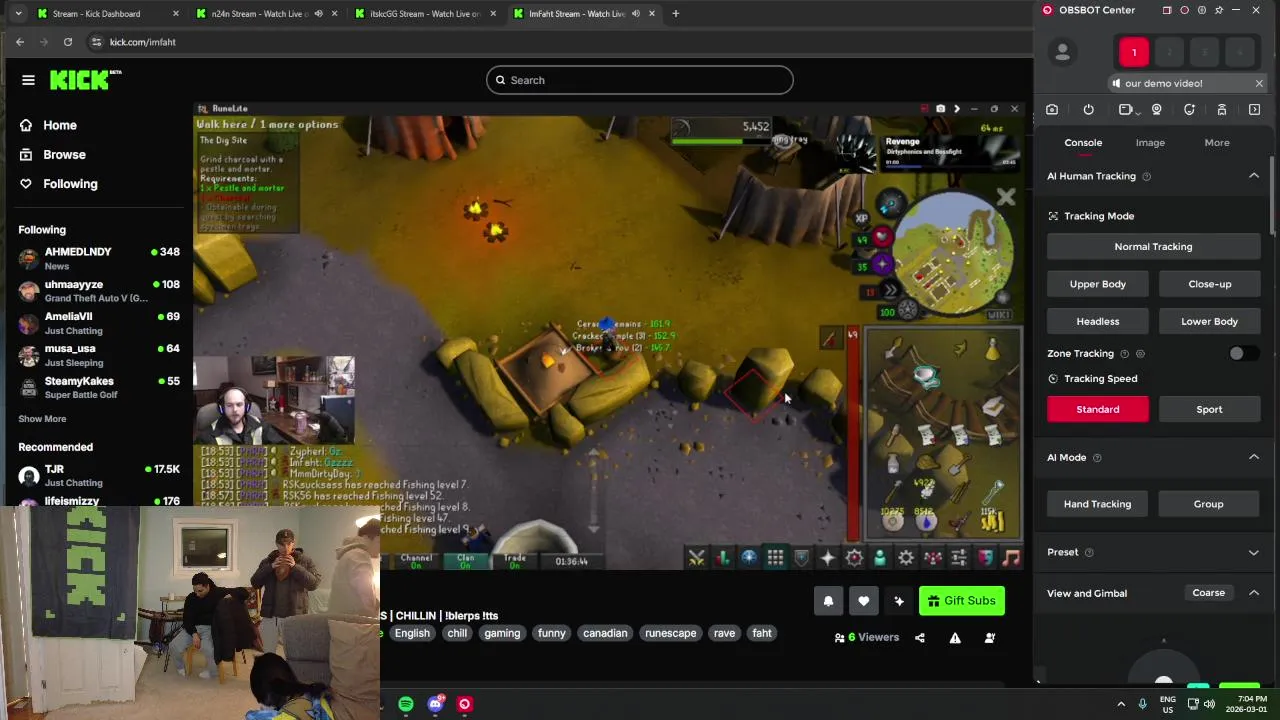Open the OBSBOT recording mode dropdown
Image resolution: width=1280 pixels, height=720 pixels.
pos(1128,110)
